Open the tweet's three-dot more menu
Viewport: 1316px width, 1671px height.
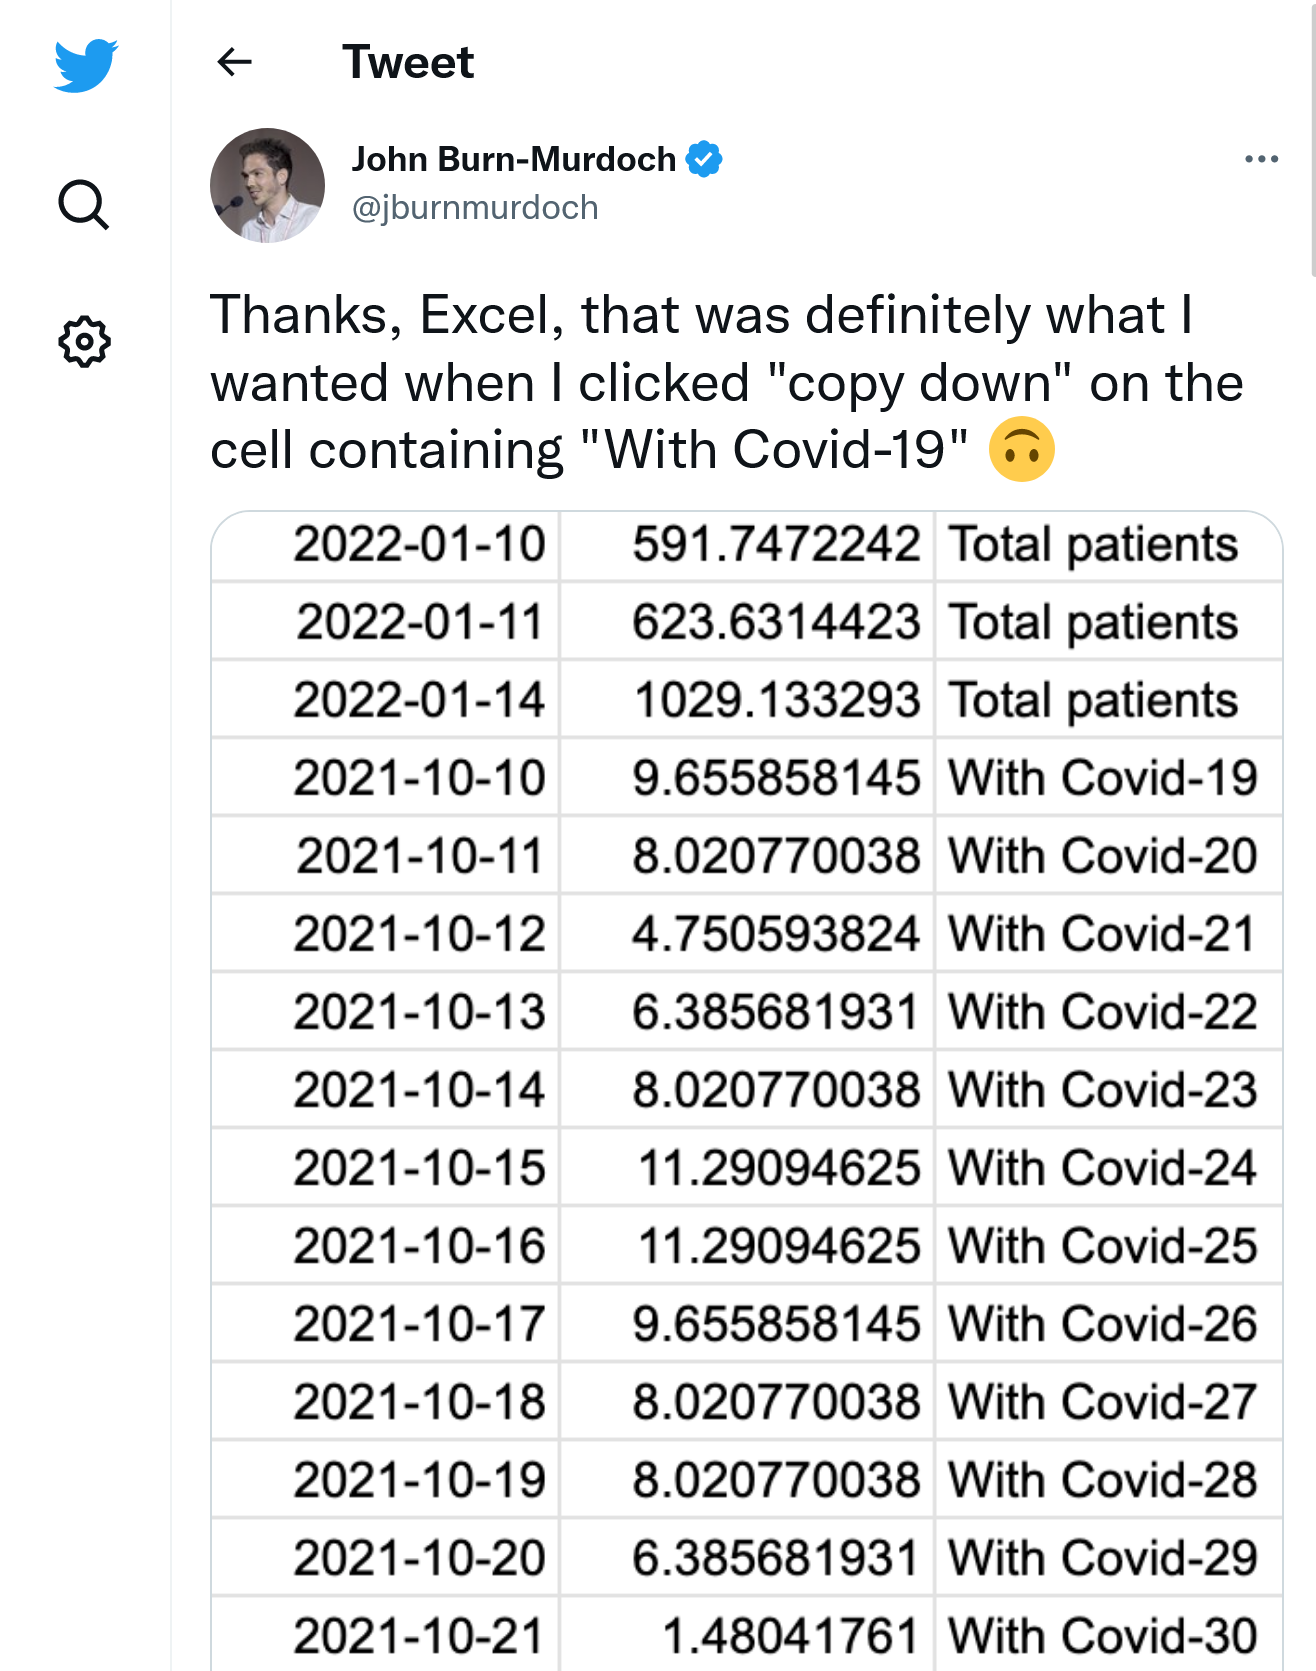[1261, 159]
